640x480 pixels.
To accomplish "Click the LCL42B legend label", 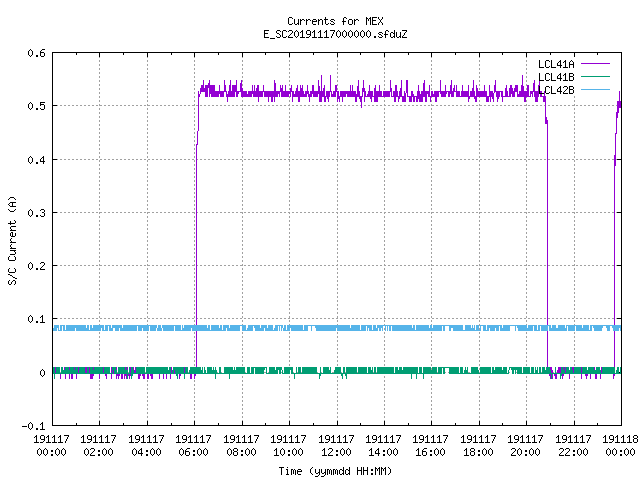I will (x=556, y=90).
